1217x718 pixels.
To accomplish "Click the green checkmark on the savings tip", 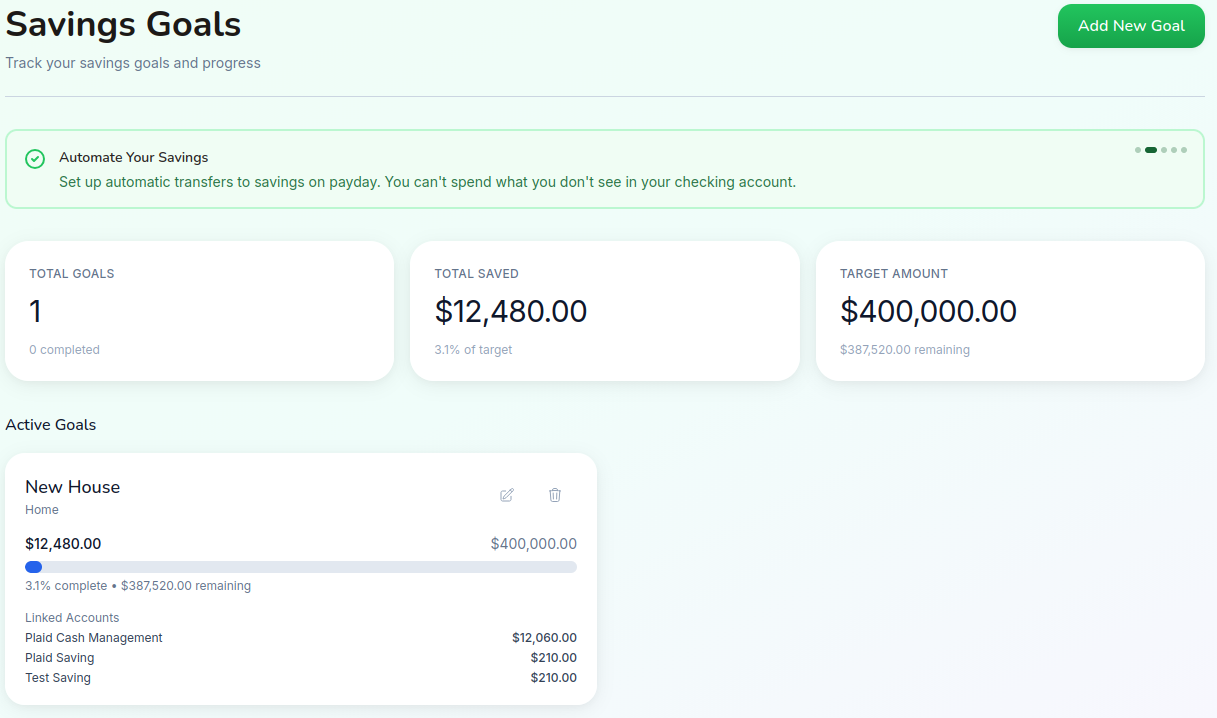I will (x=35, y=158).
